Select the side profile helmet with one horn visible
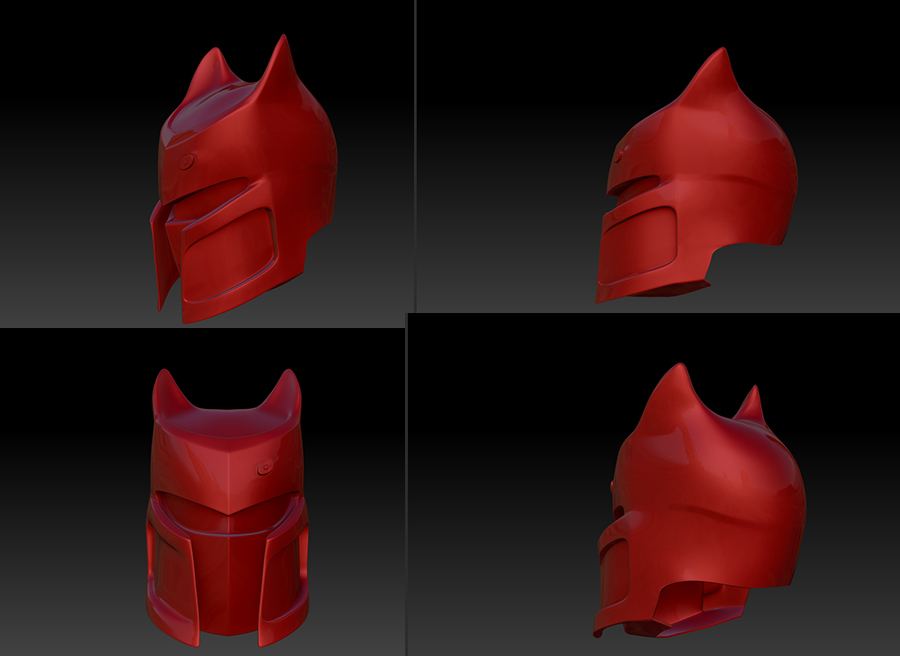The height and width of the screenshot is (656, 900). pos(696,175)
